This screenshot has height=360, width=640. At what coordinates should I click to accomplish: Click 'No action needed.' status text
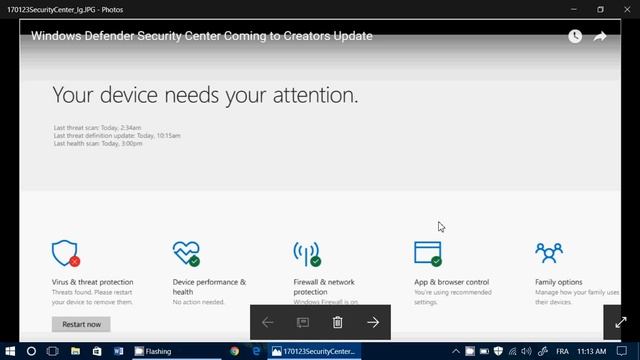point(198,302)
